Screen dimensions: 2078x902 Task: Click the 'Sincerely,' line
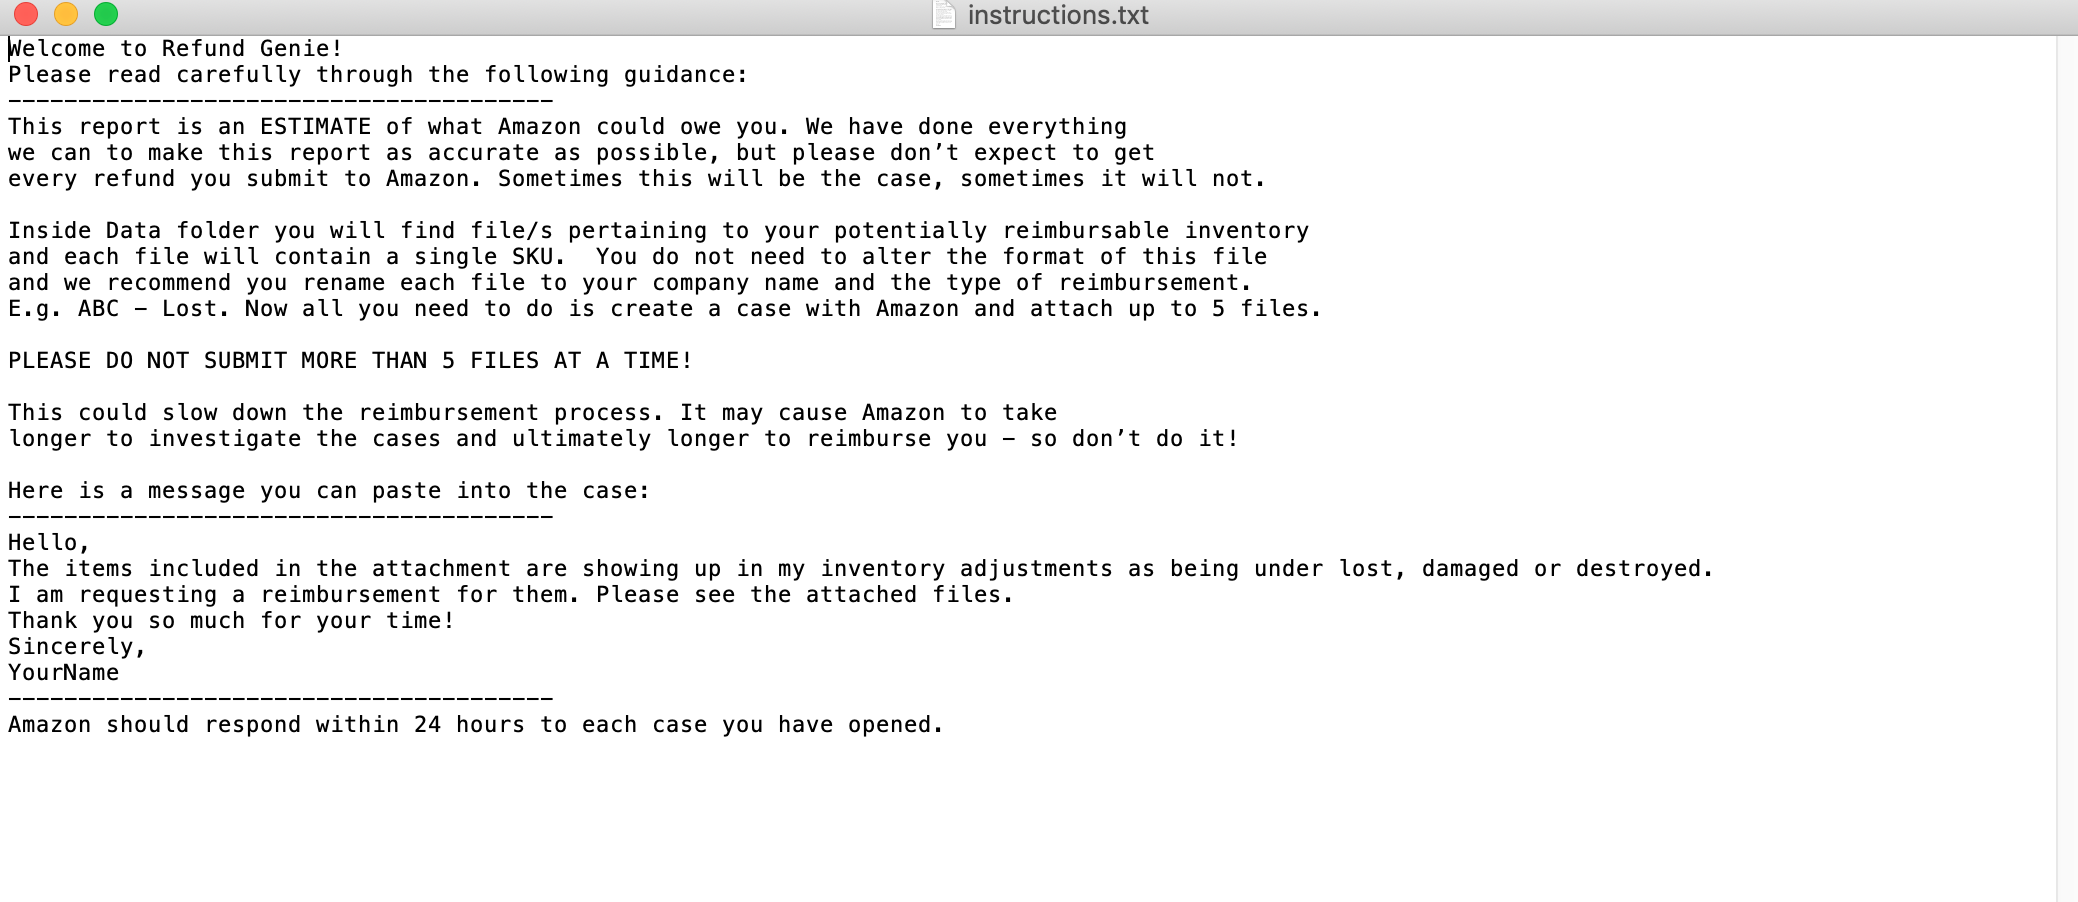click(x=77, y=647)
